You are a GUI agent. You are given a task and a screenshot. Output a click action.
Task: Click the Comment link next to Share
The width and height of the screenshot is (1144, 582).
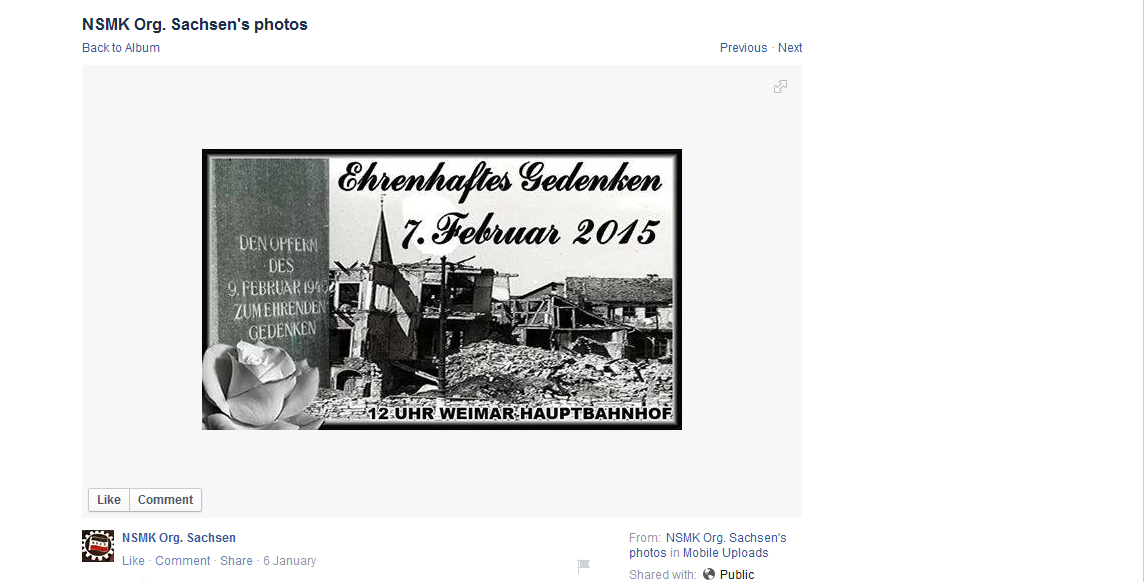click(x=182, y=561)
